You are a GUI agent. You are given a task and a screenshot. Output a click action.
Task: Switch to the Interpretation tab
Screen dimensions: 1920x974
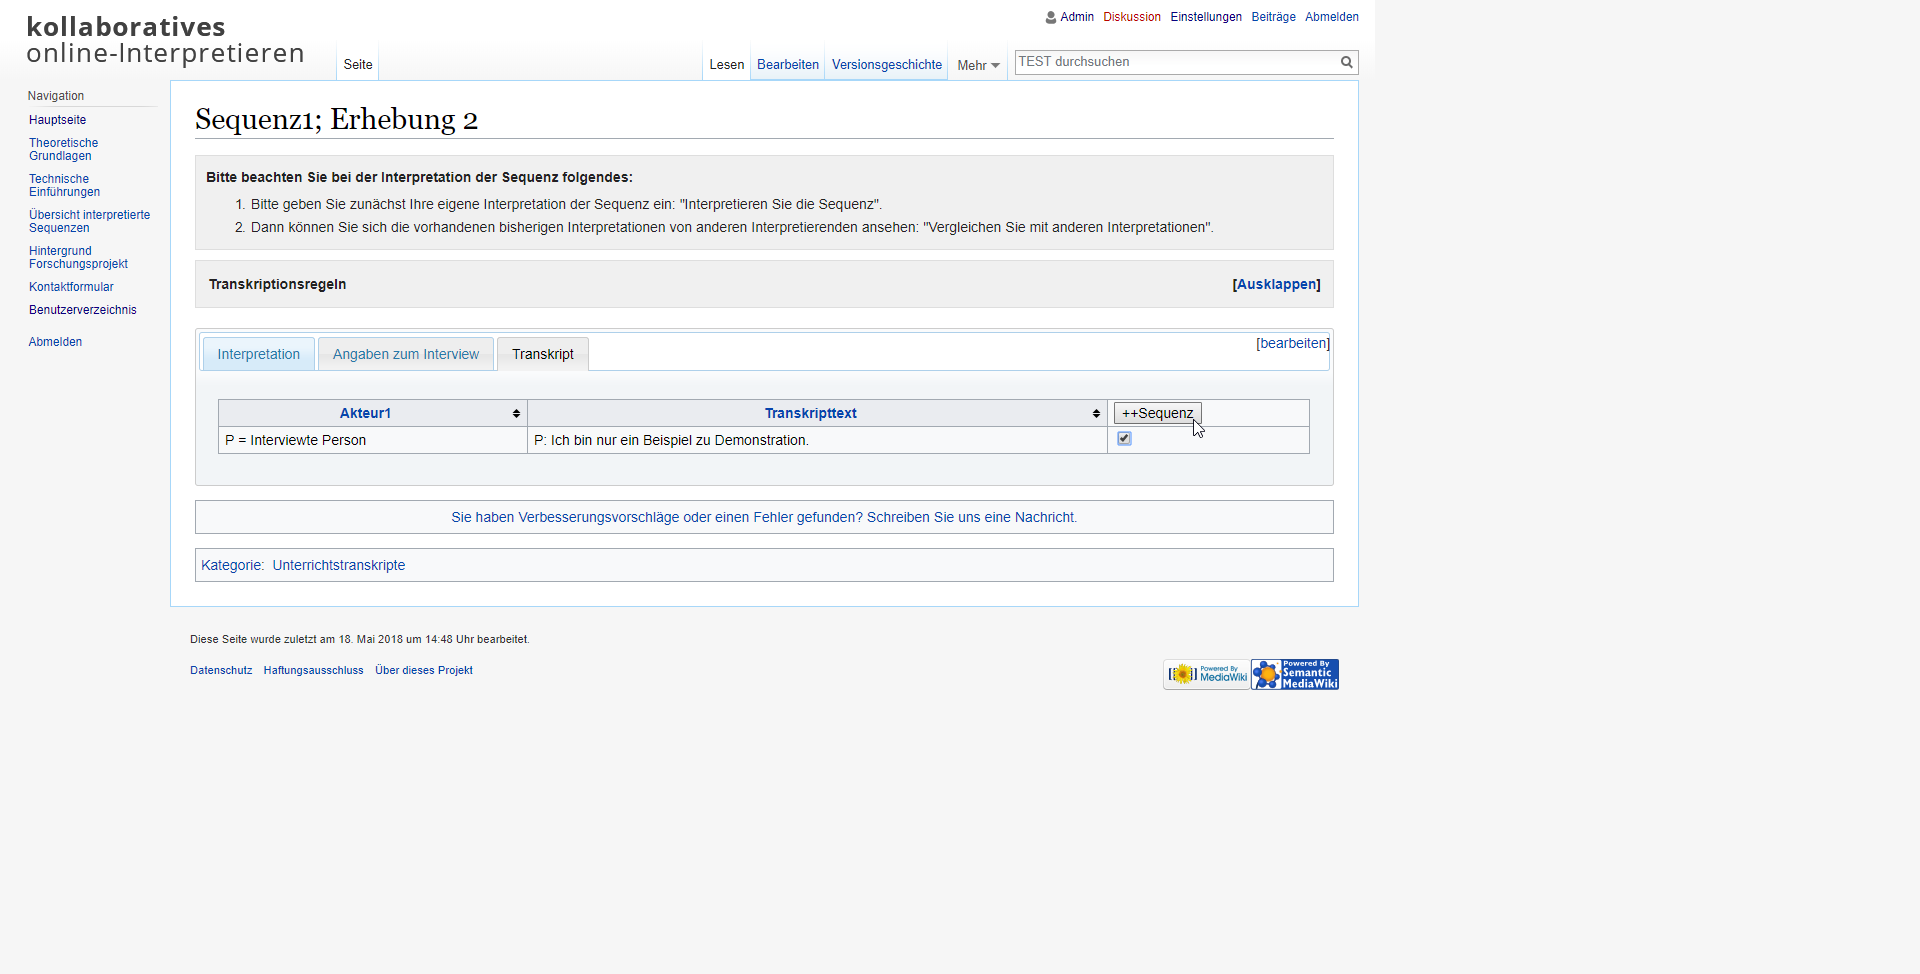click(x=258, y=354)
